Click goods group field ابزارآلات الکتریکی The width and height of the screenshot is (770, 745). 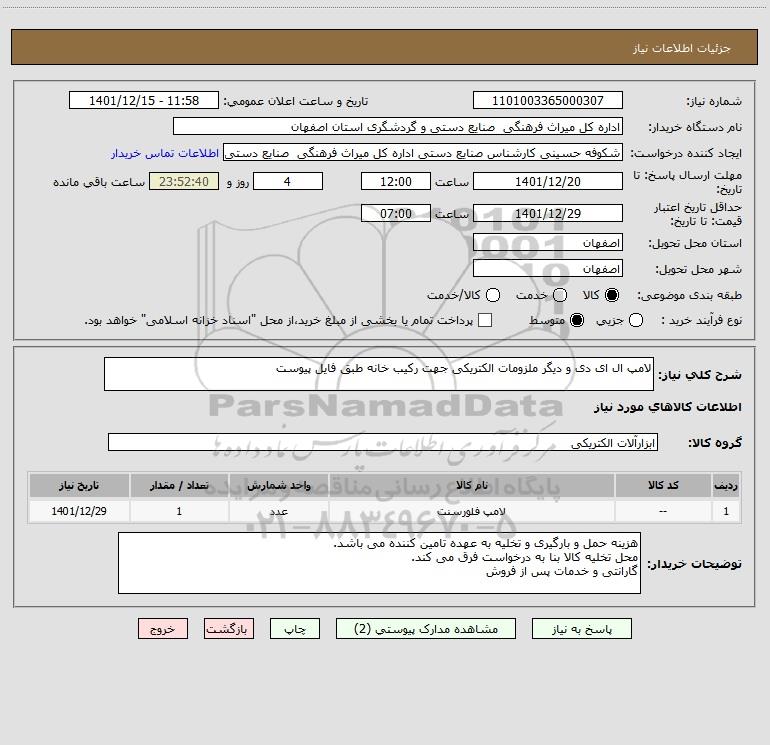point(383,442)
